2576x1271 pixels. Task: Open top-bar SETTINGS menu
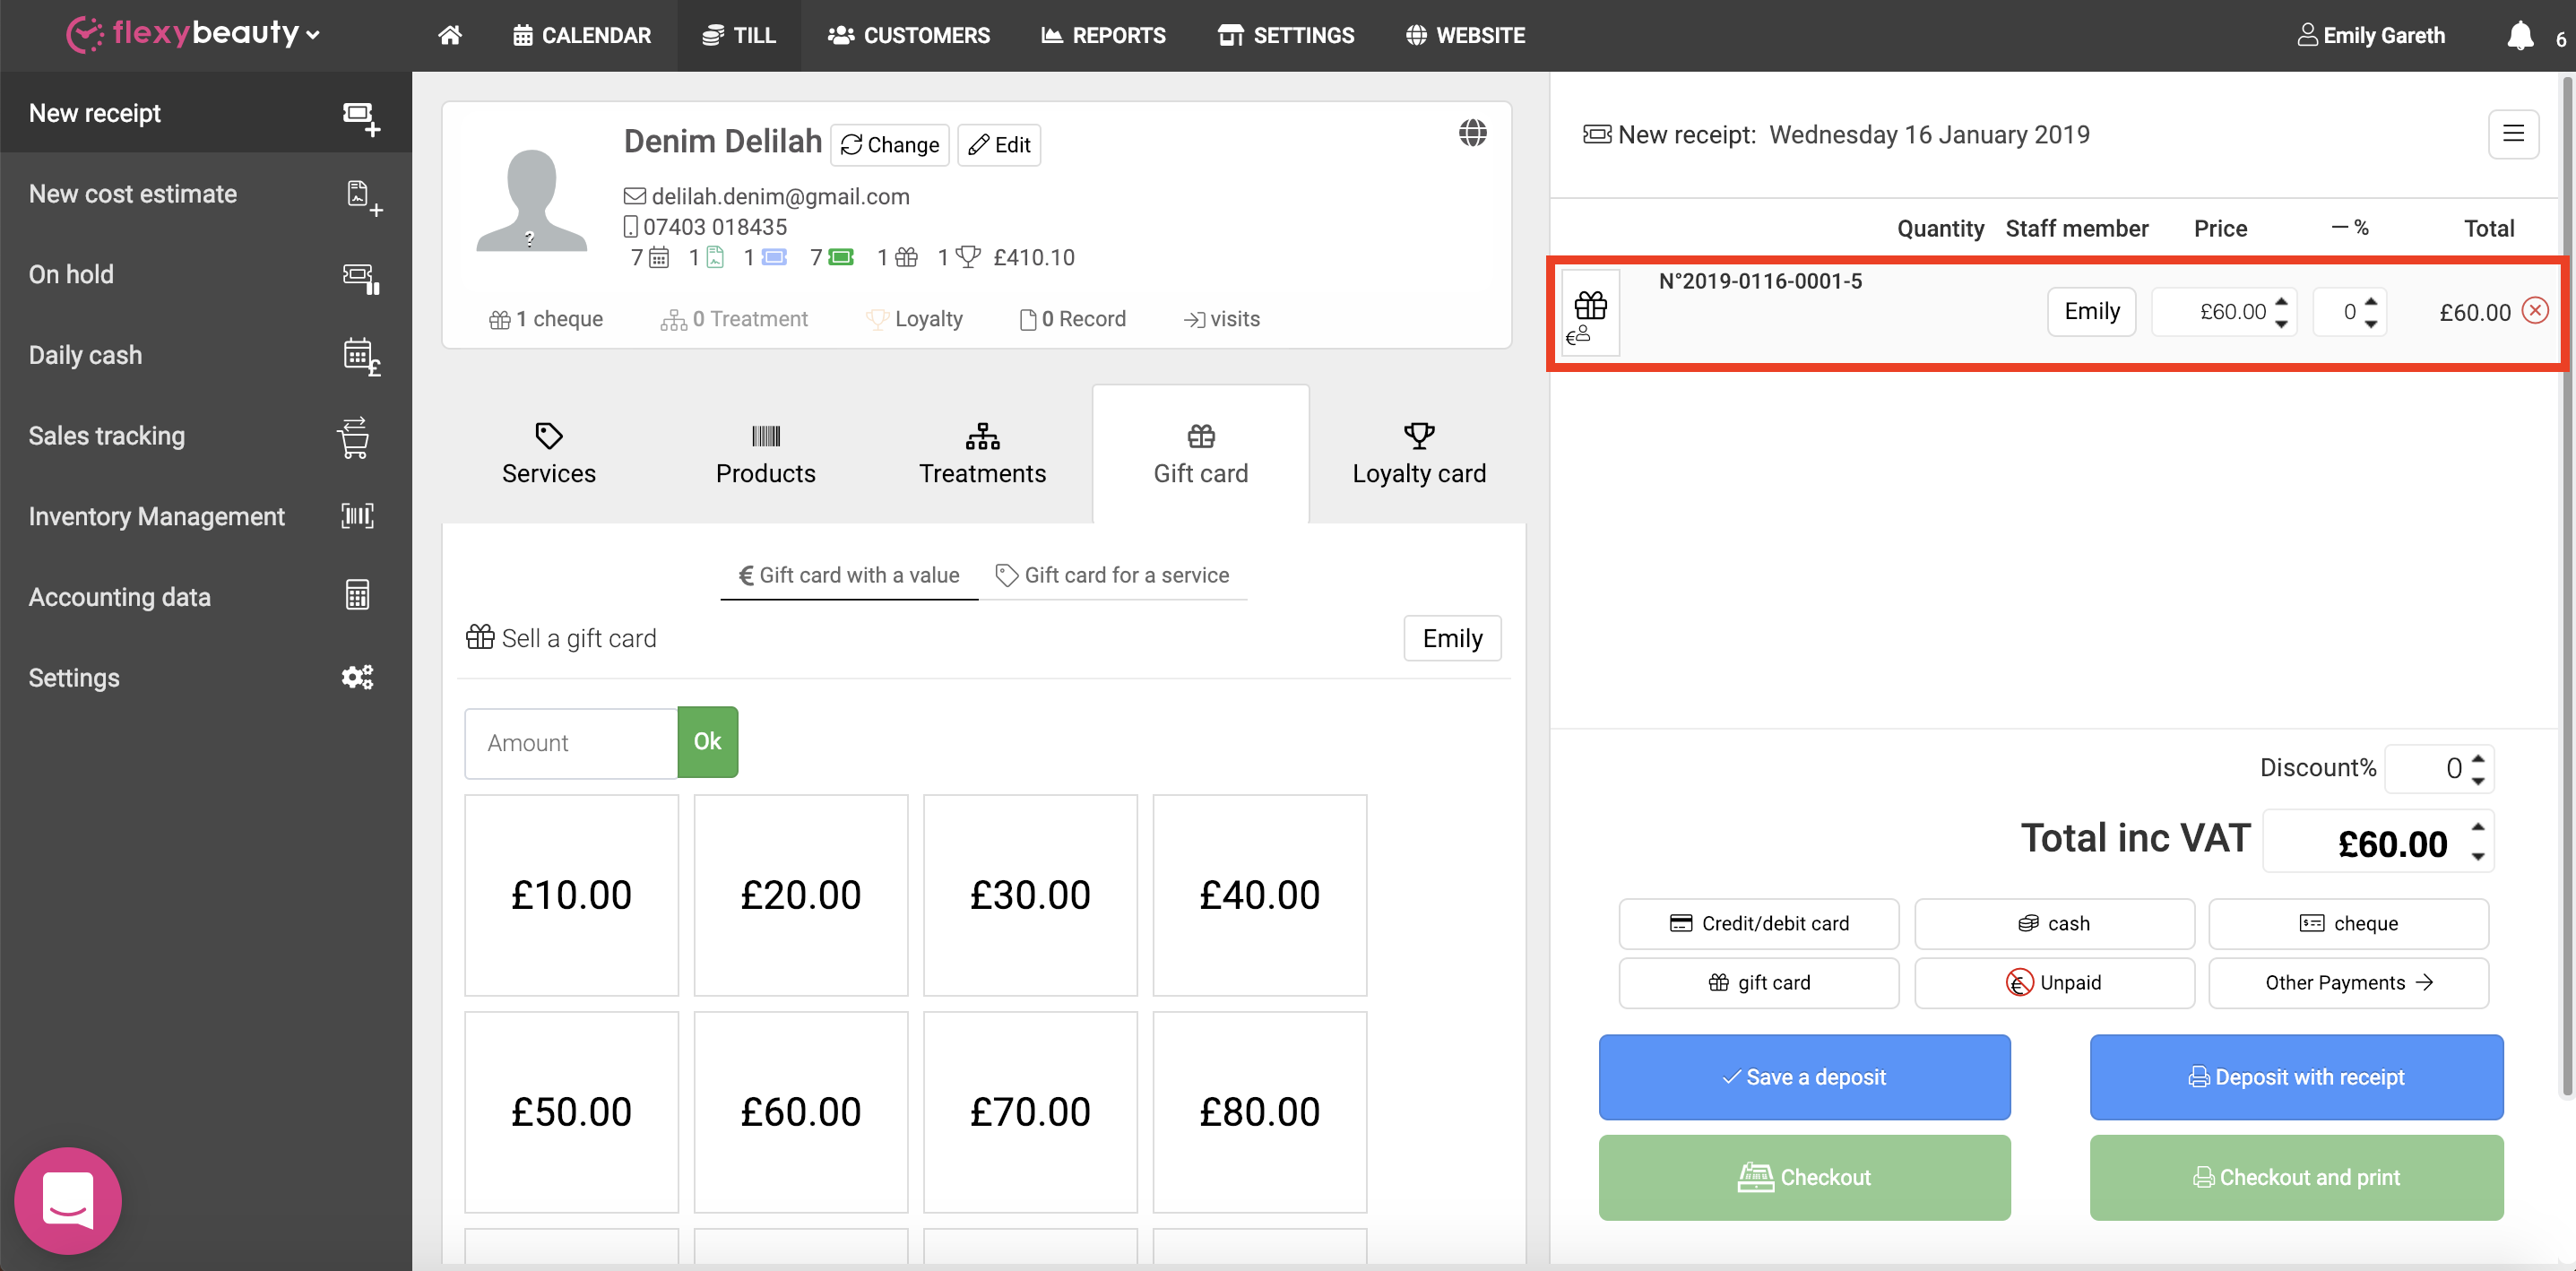(1286, 36)
